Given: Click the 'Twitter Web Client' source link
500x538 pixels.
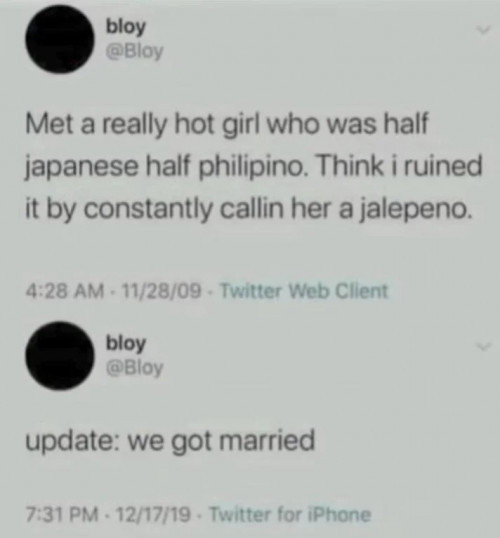Looking at the screenshot, I should 304,291.
